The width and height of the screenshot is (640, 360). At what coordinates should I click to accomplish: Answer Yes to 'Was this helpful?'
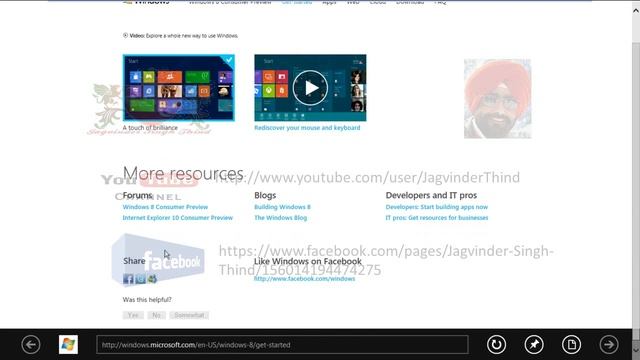(x=133, y=315)
